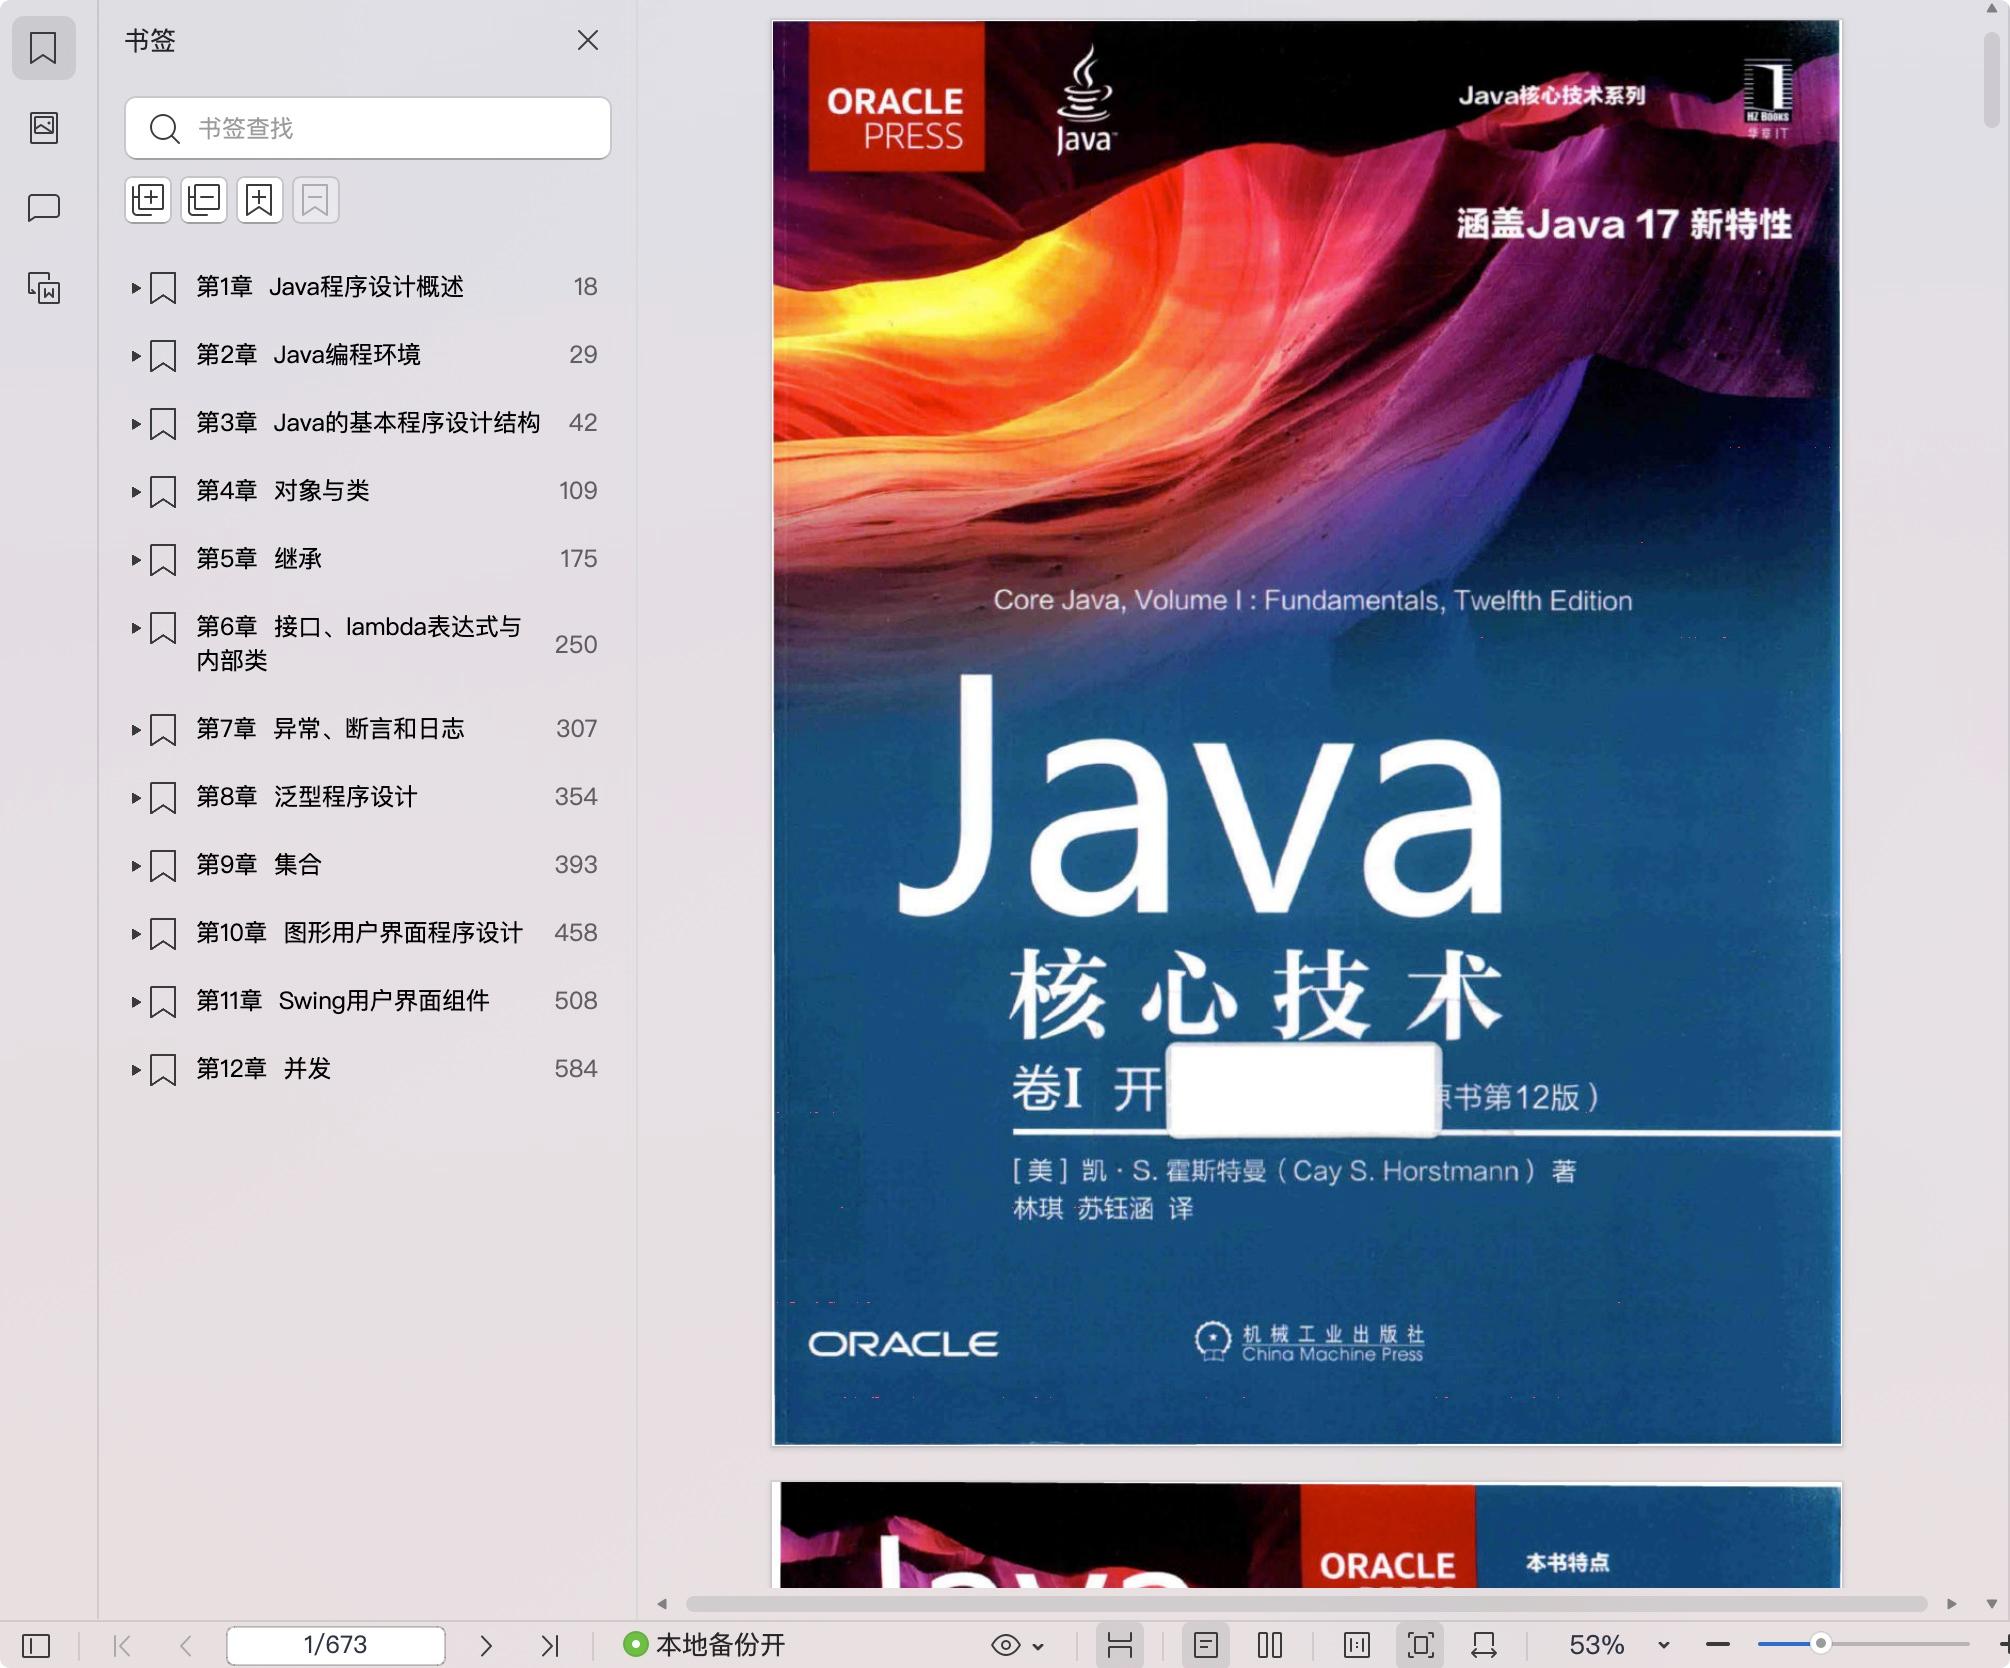
Task: Expand the 第2章 Java编程环境 bookmark
Action: click(x=136, y=355)
